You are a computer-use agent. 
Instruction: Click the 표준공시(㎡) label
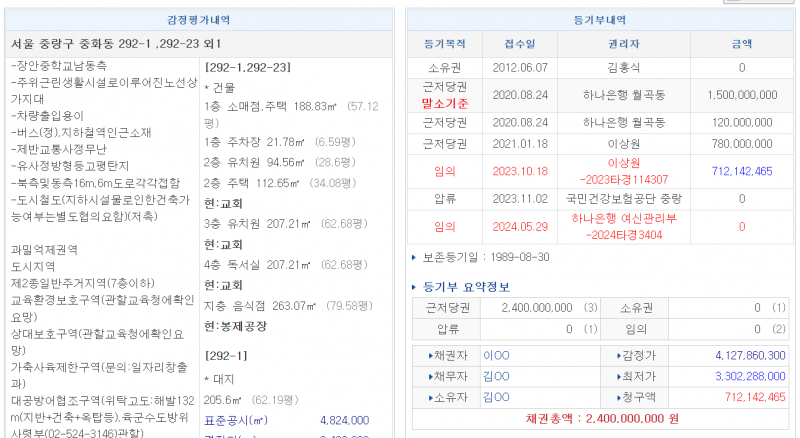(x=236, y=421)
